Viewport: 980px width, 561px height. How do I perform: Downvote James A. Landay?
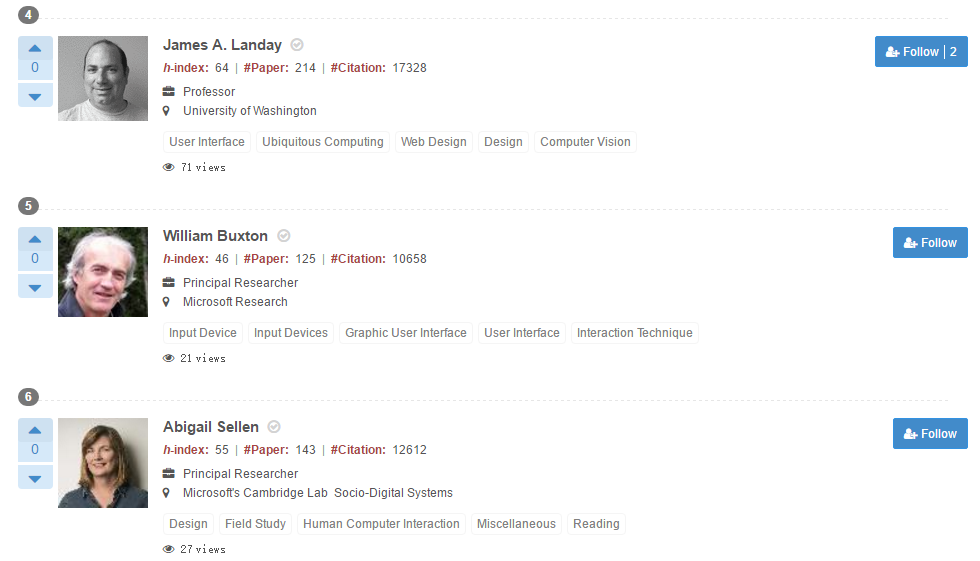(x=35, y=96)
